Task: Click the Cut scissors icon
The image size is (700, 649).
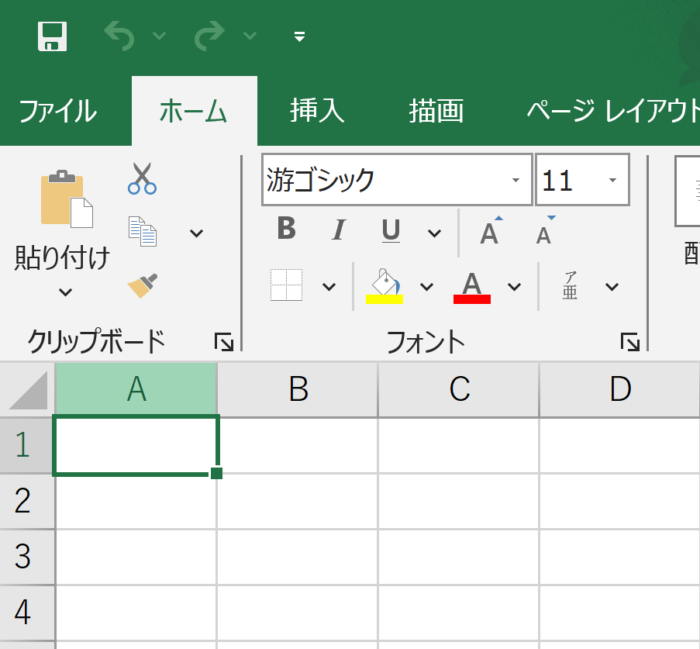Action: (142, 178)
